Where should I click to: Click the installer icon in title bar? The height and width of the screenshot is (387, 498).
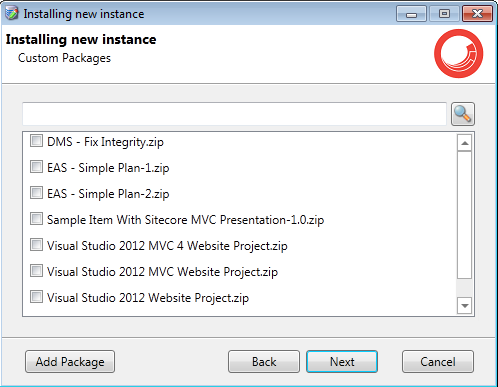tap(11, 13)
